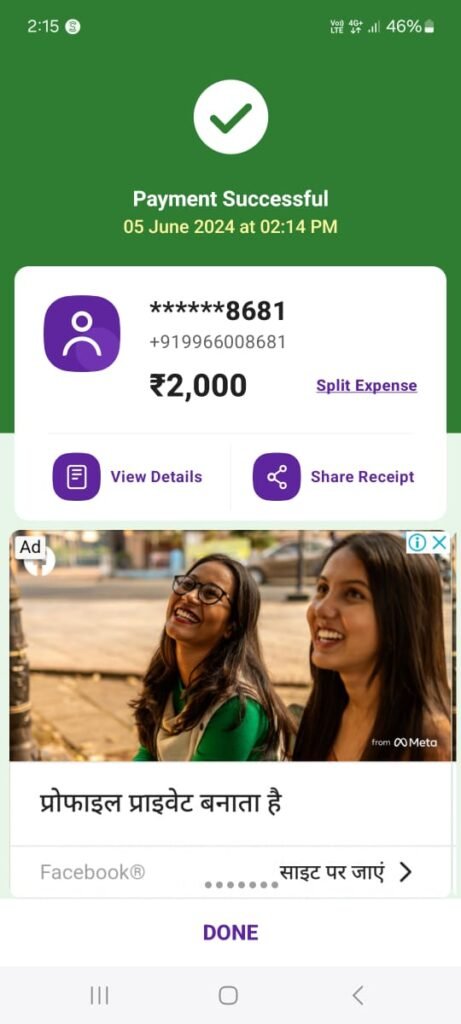Select the View Details label
The width and height of the screenshot is (461, 1024).
click(156, 477)
